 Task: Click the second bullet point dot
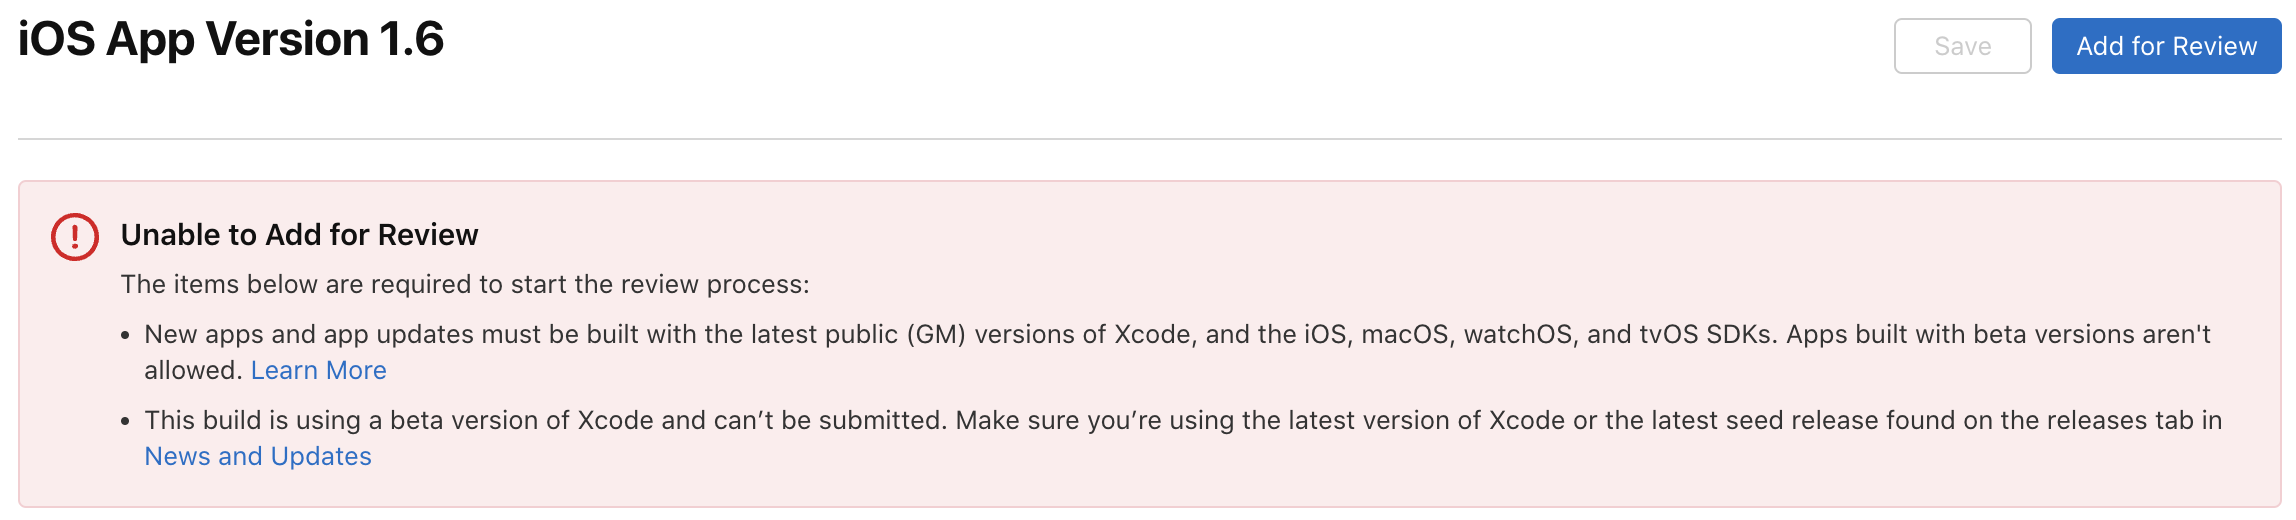click(126, 422)
